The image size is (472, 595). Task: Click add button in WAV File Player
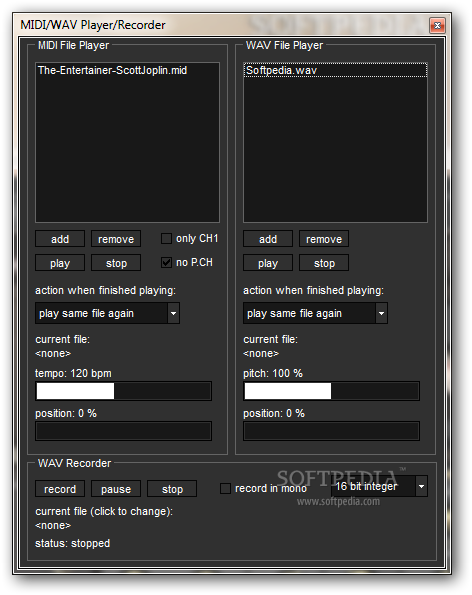pos(268,239)
